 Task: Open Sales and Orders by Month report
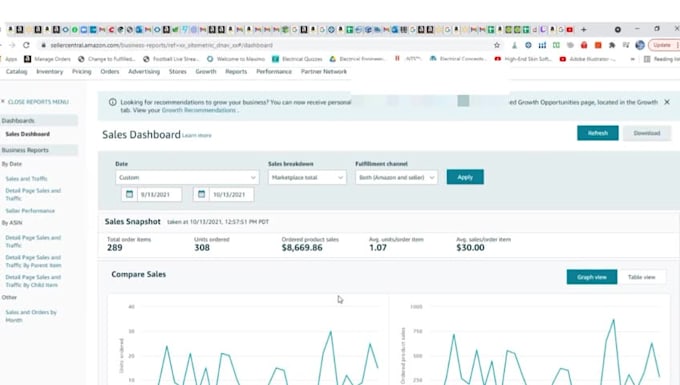pos(31,316)
